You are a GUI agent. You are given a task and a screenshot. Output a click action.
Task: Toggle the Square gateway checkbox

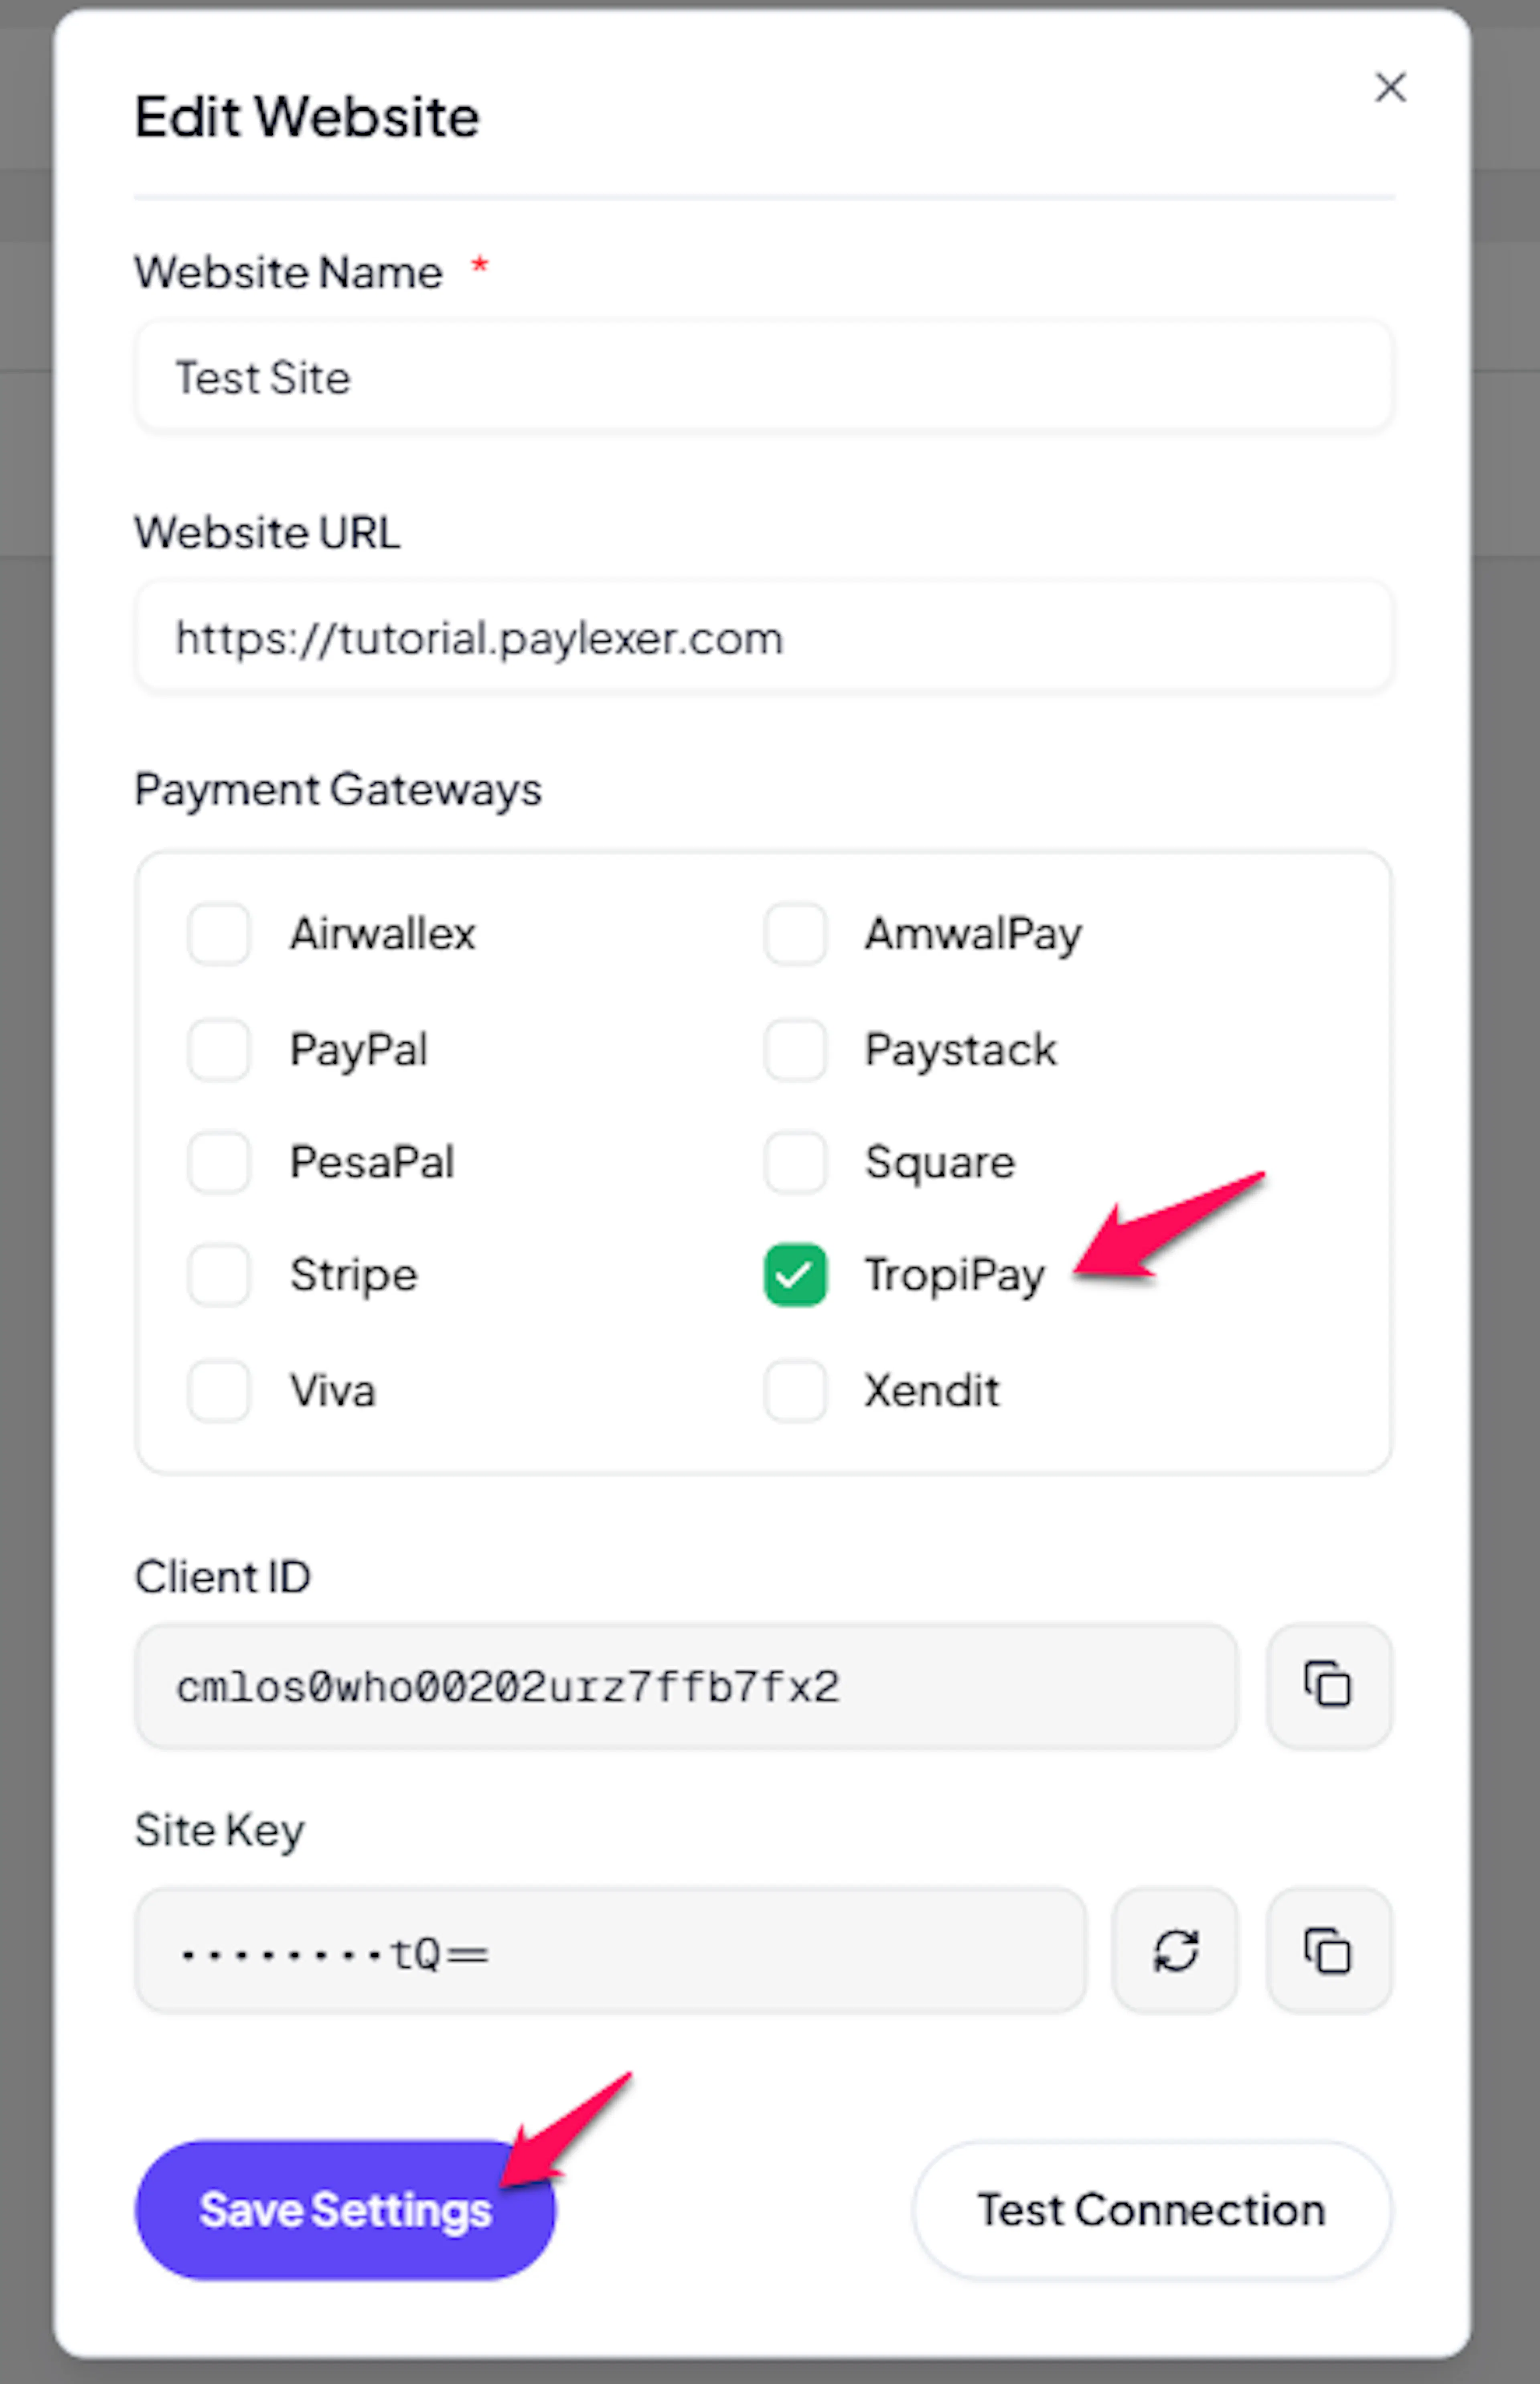(x=795, y=1162)
